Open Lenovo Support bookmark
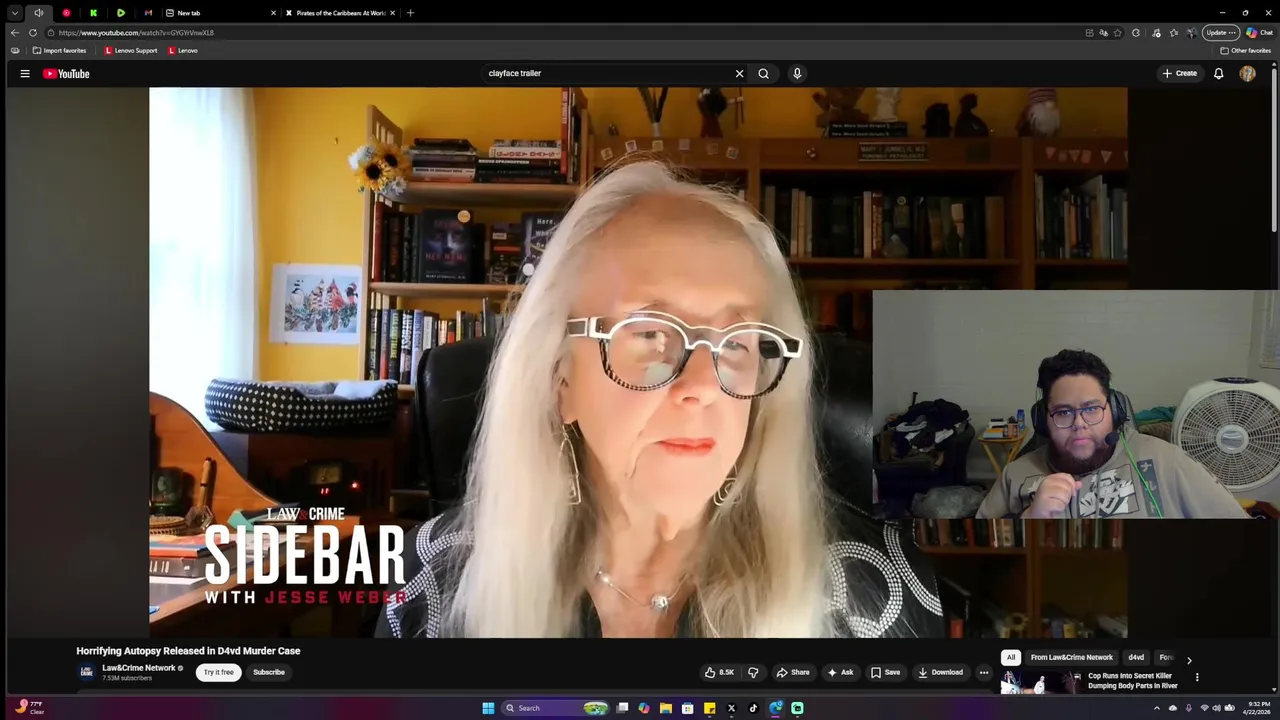The height and width of the screenshot is (720, 1280). pos(131,50)
